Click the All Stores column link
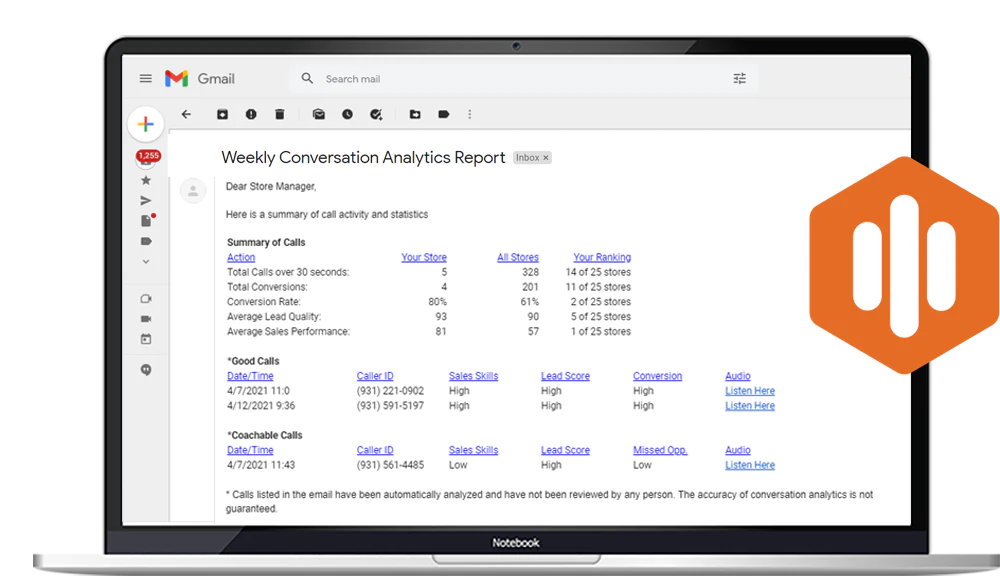Screen dimensions: 1000x576 coord(518,257)
